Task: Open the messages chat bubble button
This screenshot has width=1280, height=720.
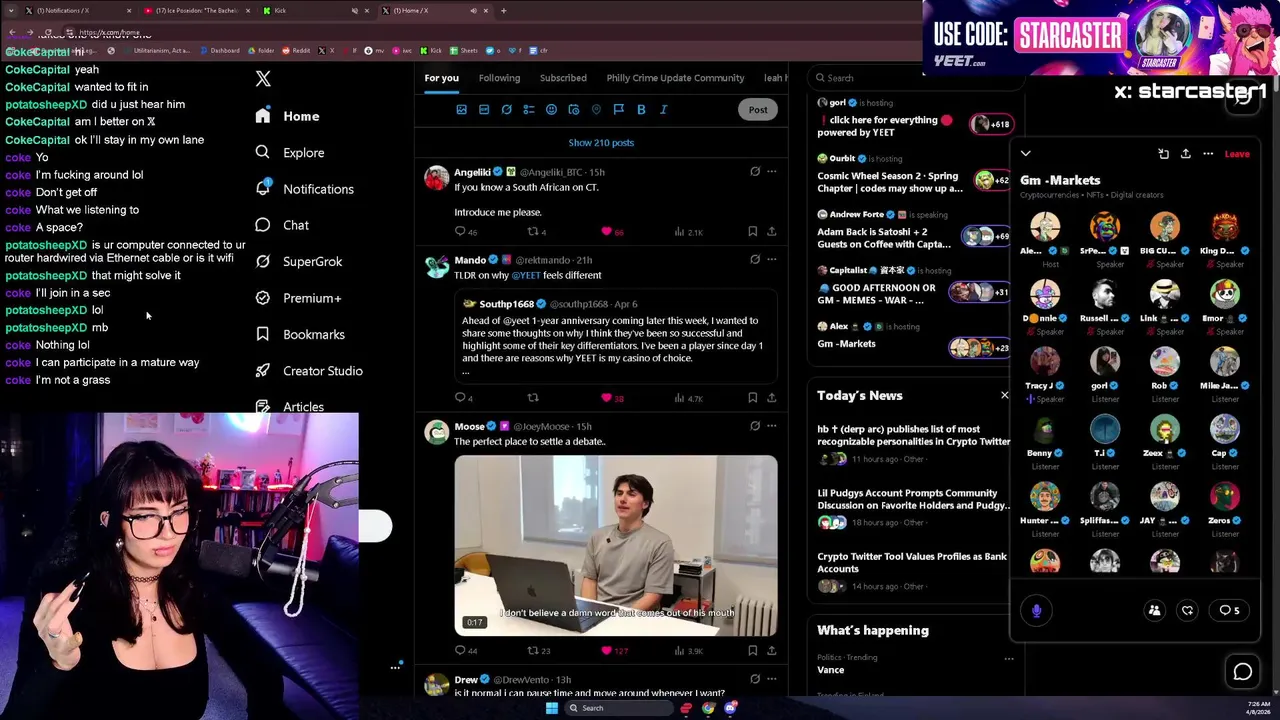Action: tap(1243, 672)
